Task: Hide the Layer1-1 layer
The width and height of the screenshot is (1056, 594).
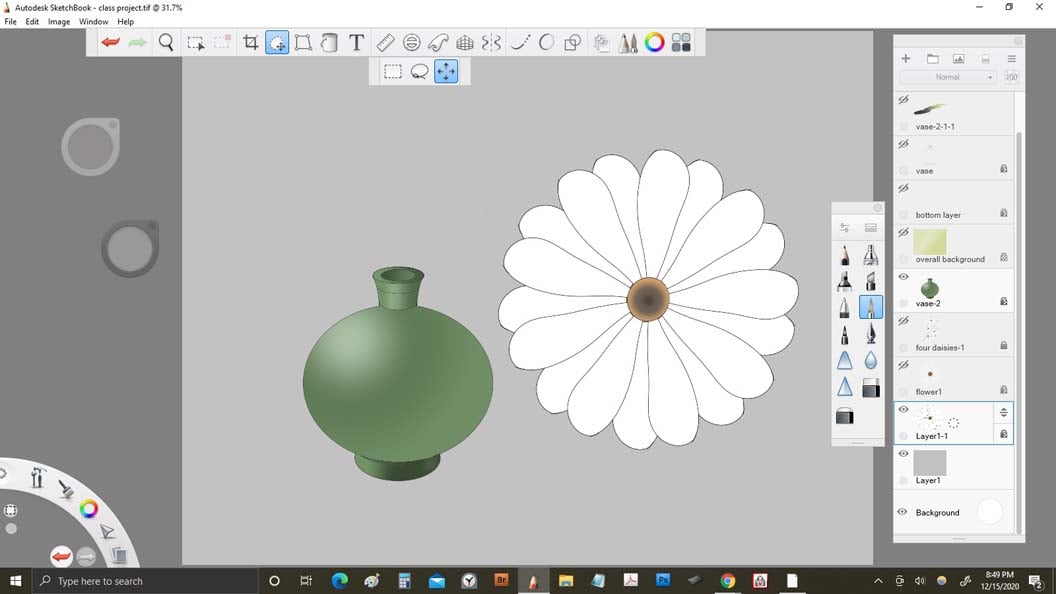Action: (x=904, y=409)
